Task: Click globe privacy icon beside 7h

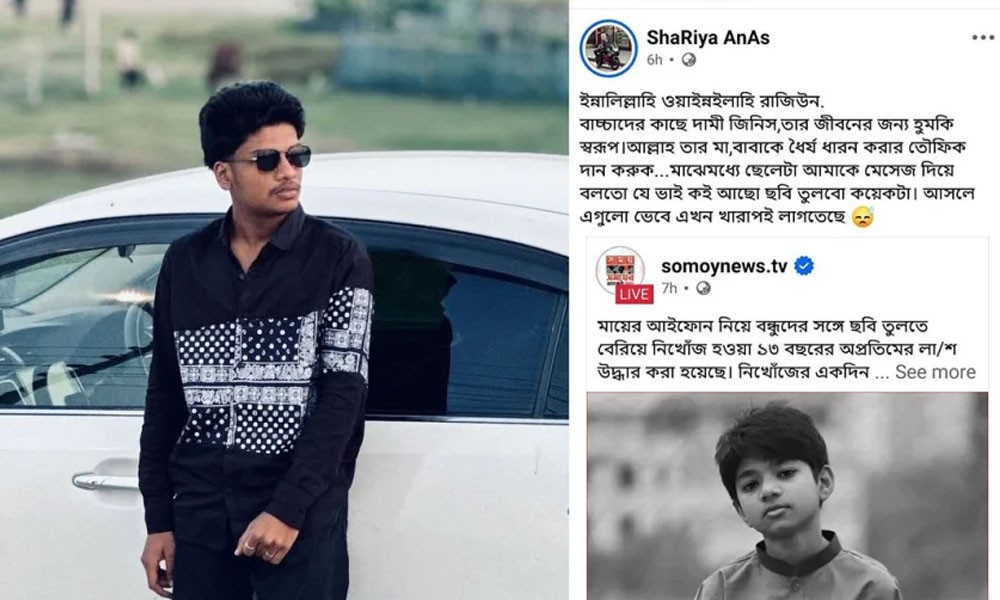Action: 703,288
